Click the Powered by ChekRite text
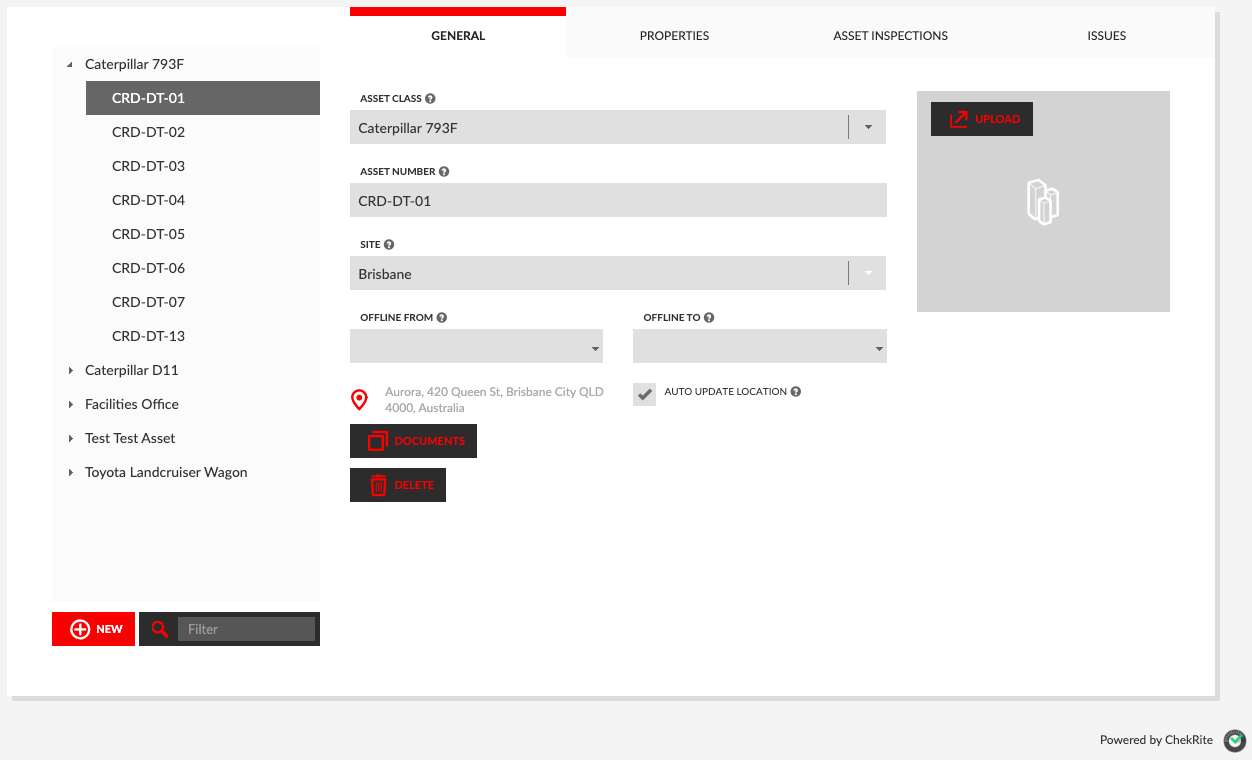Screen dimensions: 1252x760 point(1156,741)
